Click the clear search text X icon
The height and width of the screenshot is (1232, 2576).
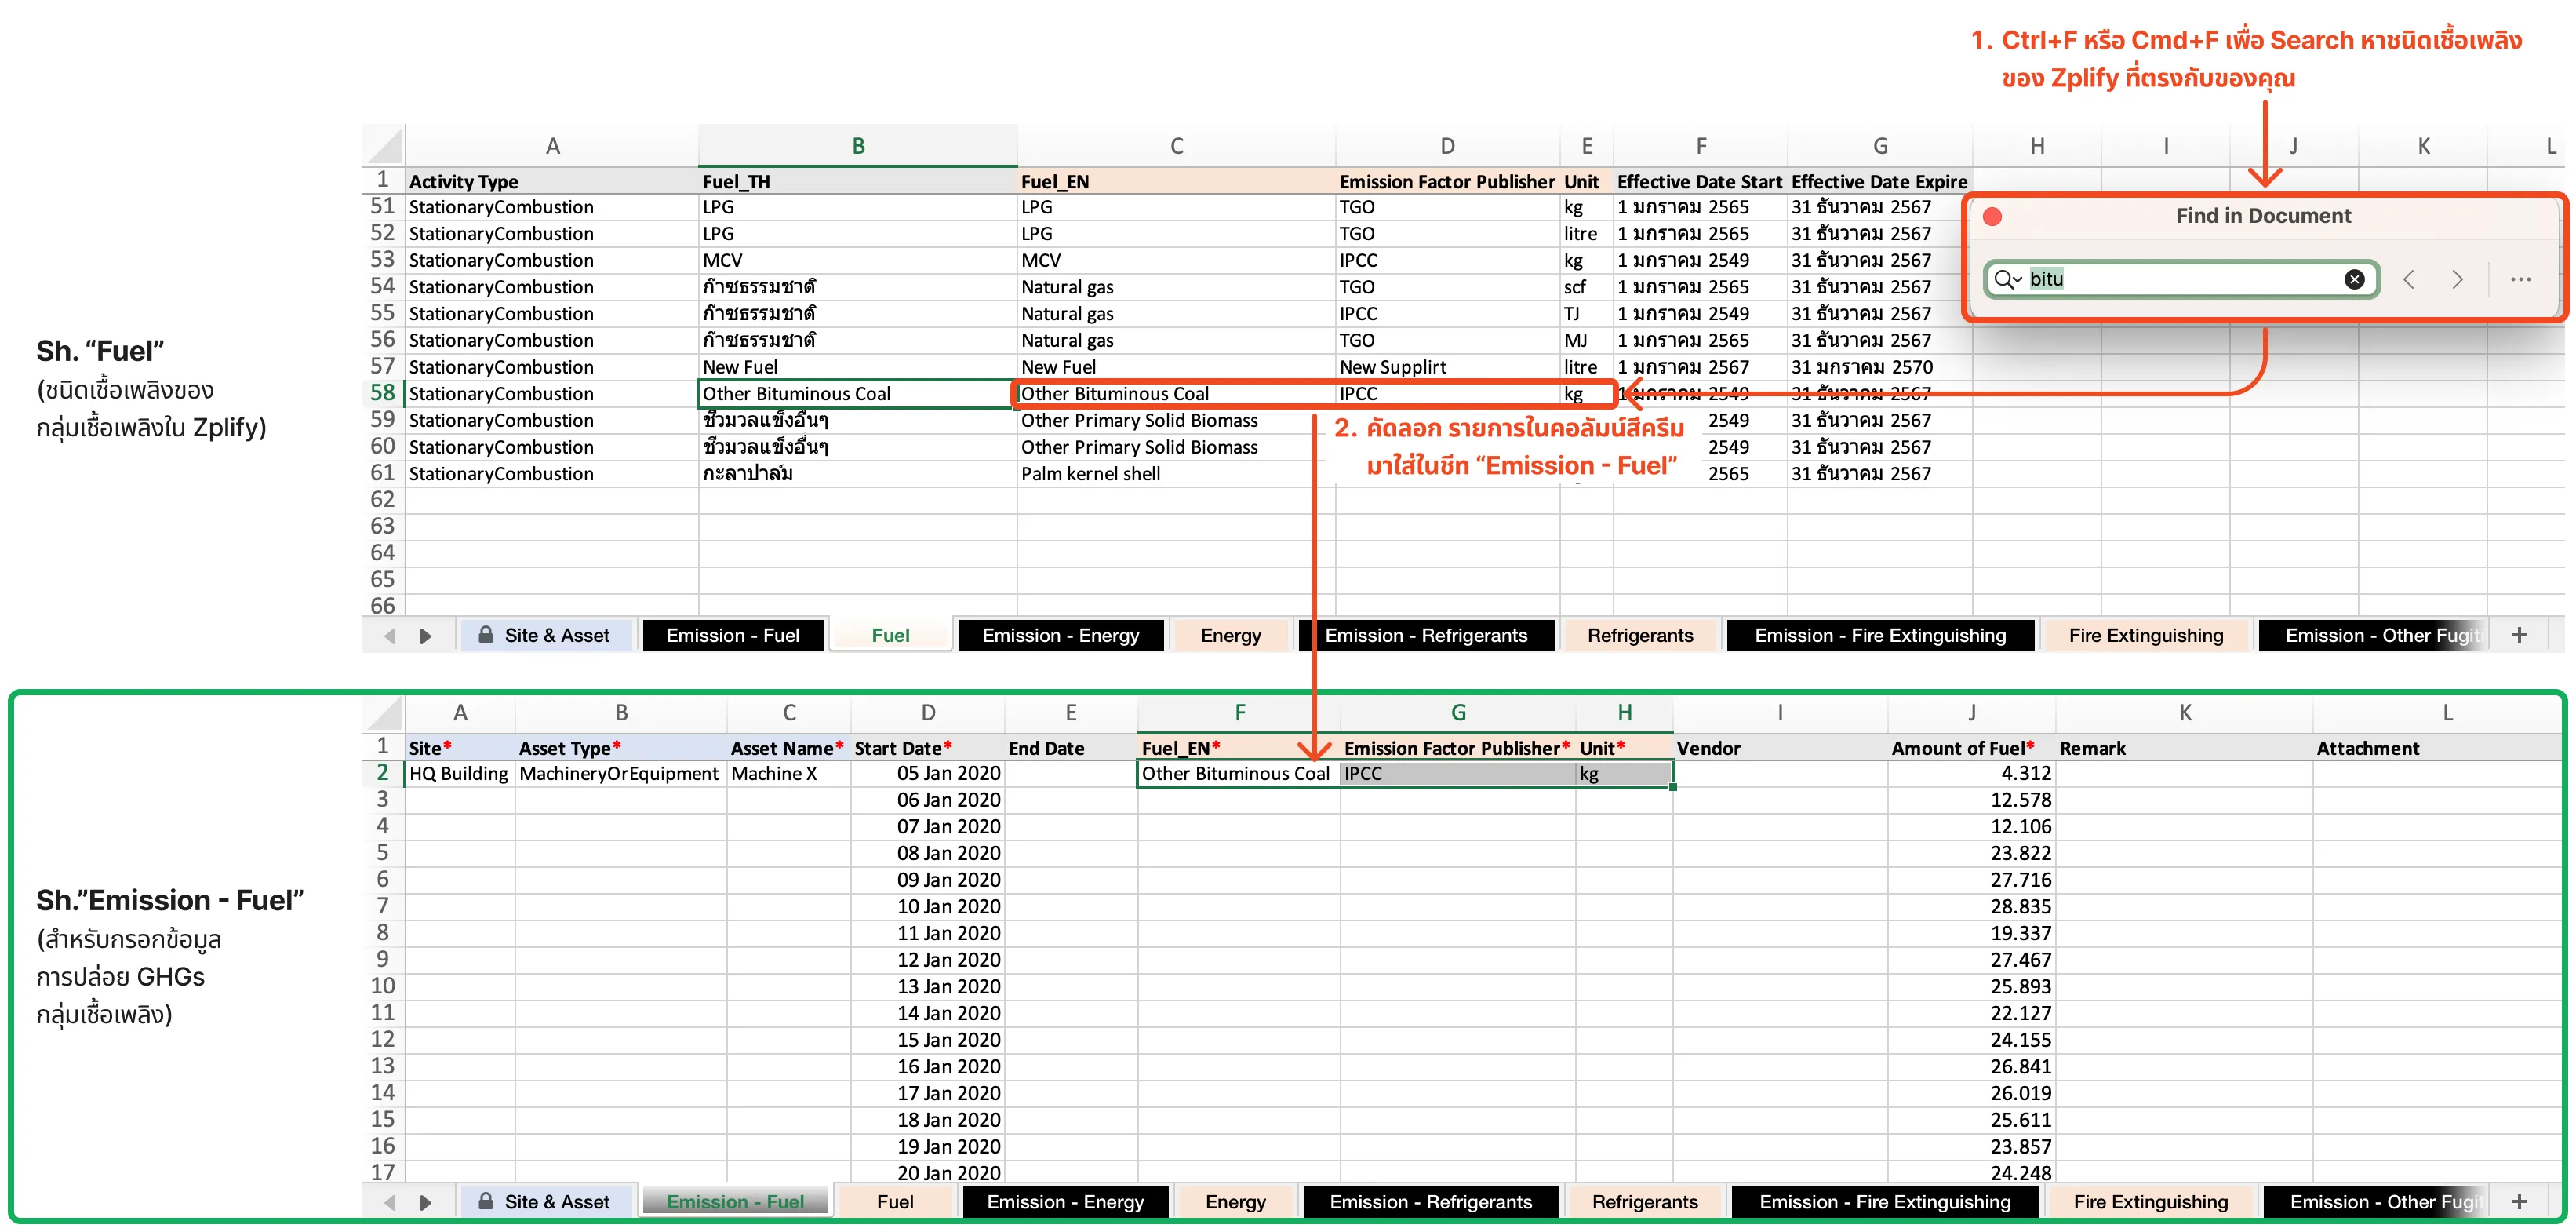coord(2354,279)
